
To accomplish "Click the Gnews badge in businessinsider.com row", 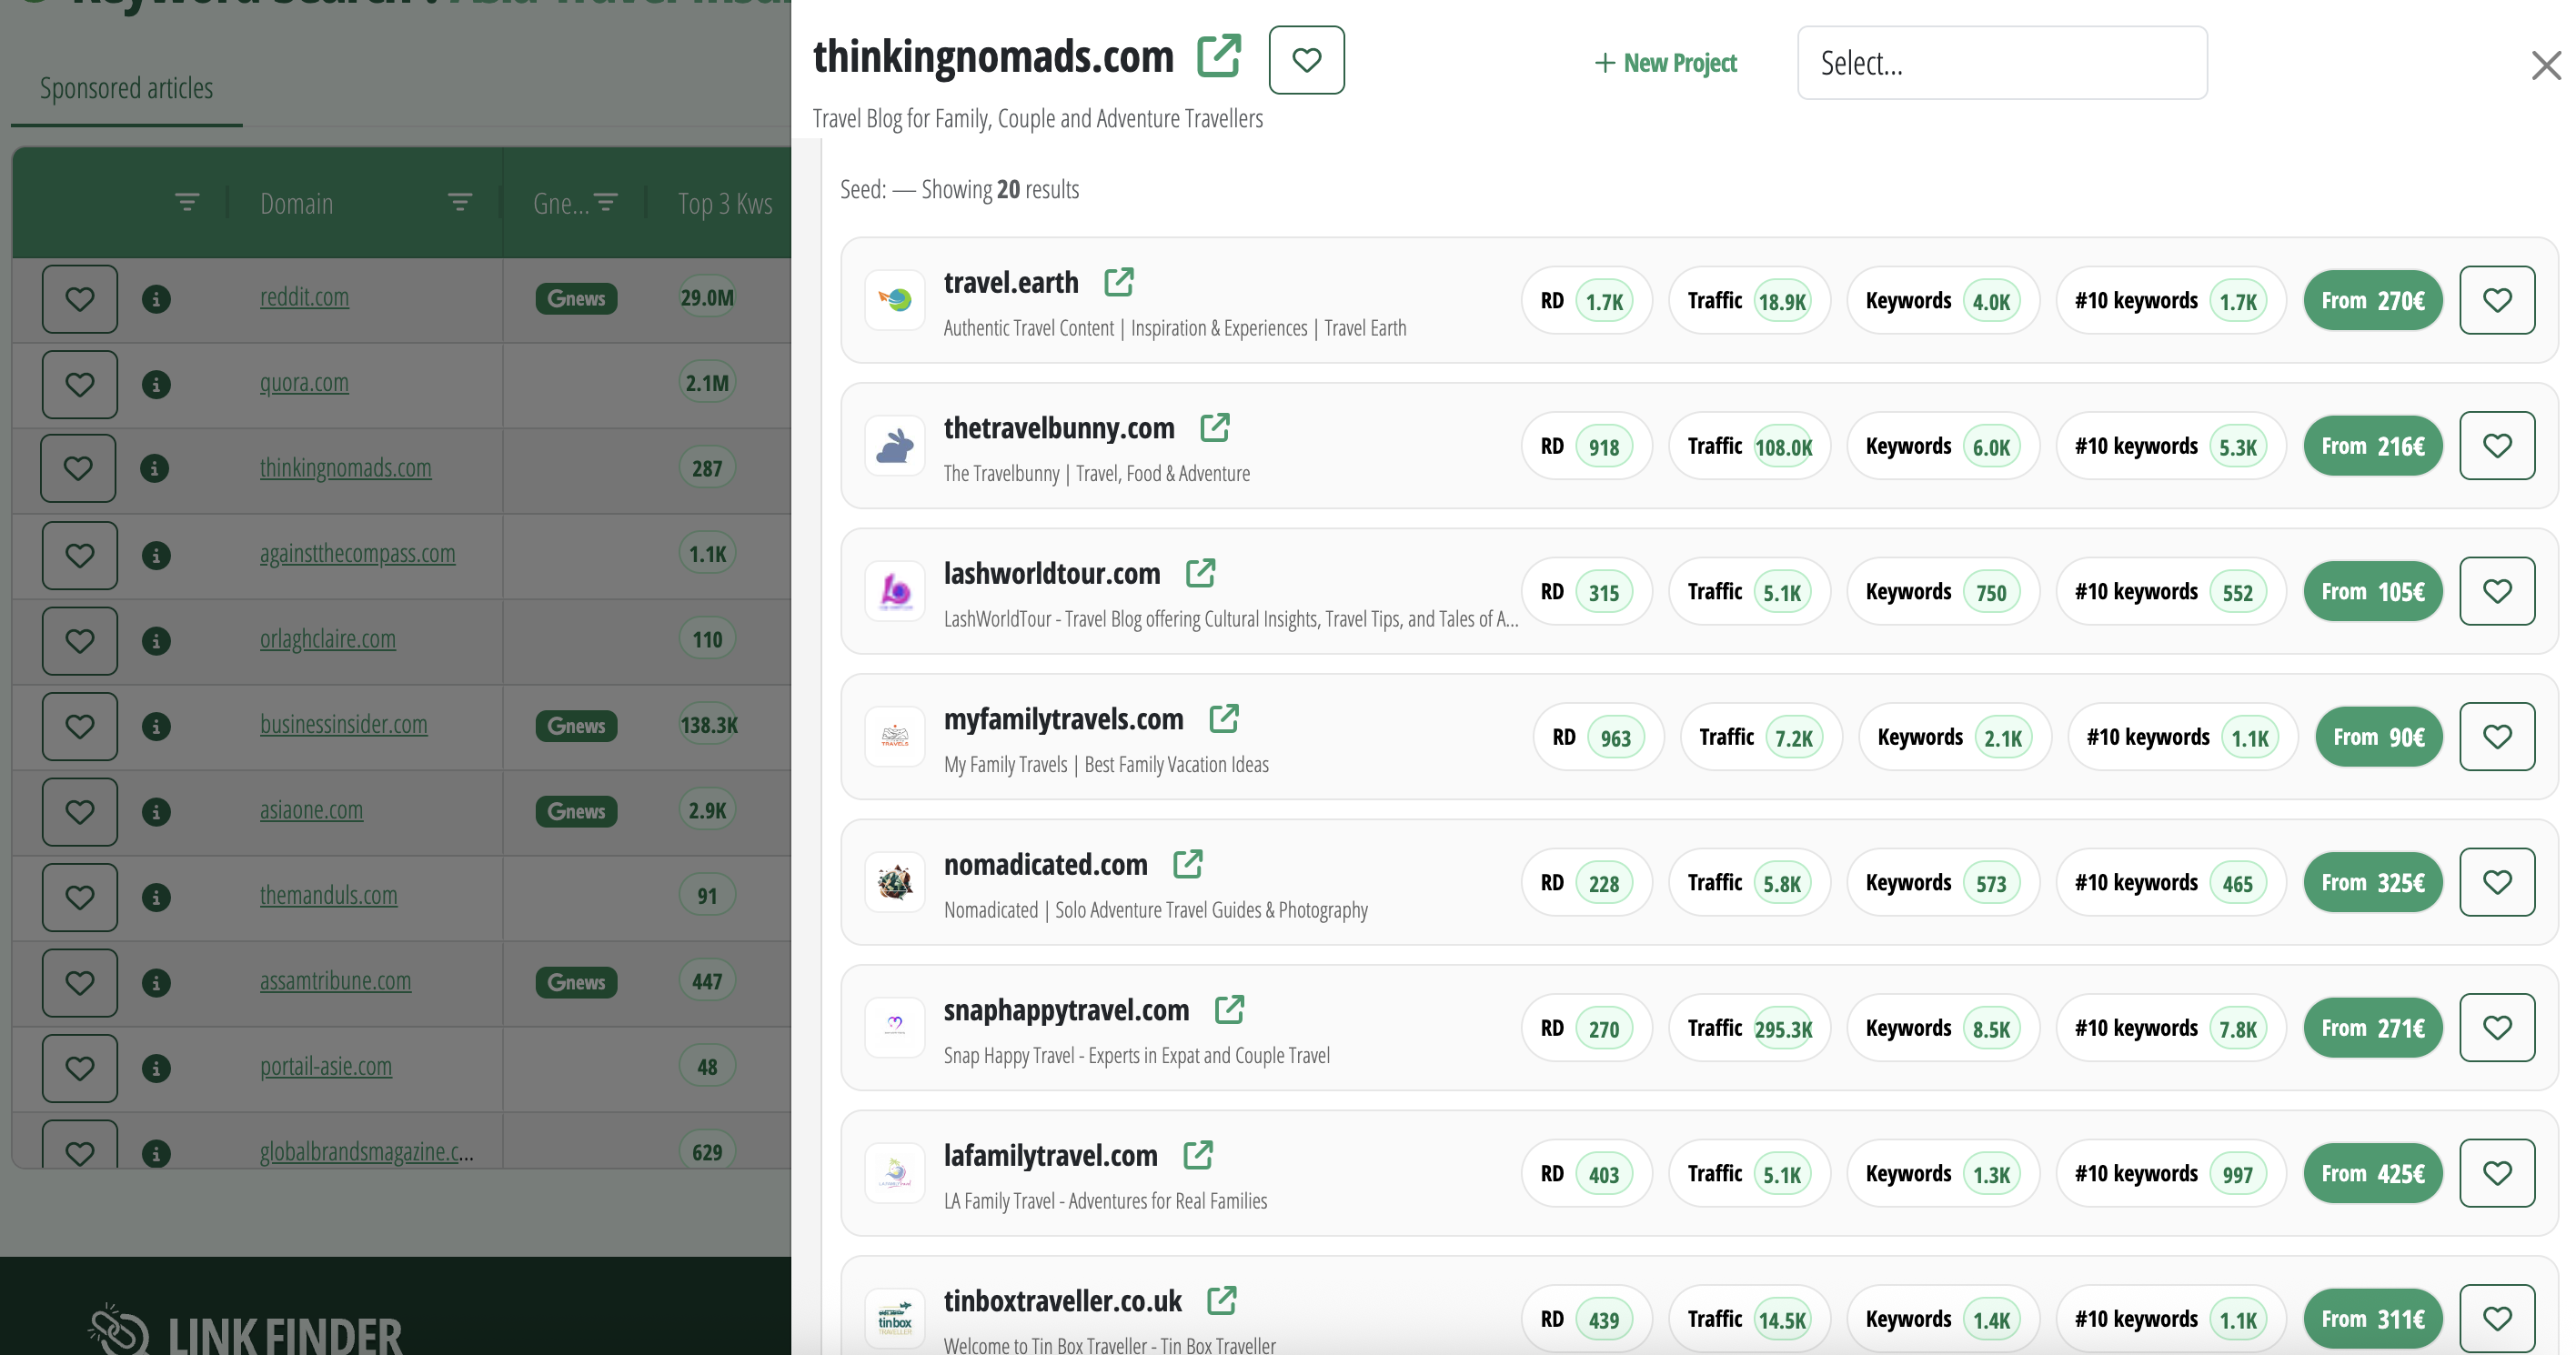I will click(x=576, y=726).
